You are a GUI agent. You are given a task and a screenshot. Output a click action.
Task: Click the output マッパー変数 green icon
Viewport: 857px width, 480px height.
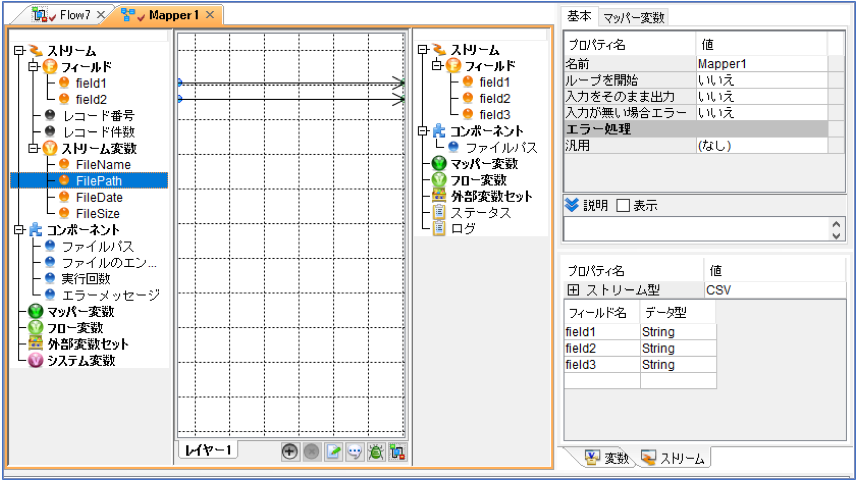[439, 163]
